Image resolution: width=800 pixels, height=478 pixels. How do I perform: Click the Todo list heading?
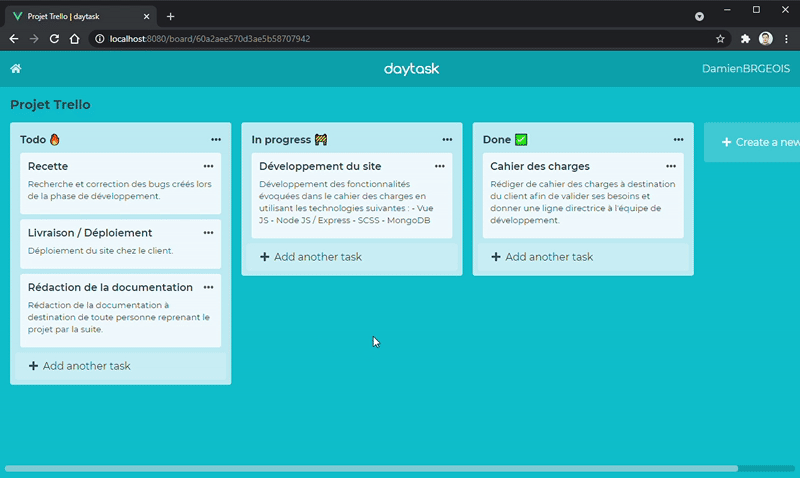tap(40, 139)
